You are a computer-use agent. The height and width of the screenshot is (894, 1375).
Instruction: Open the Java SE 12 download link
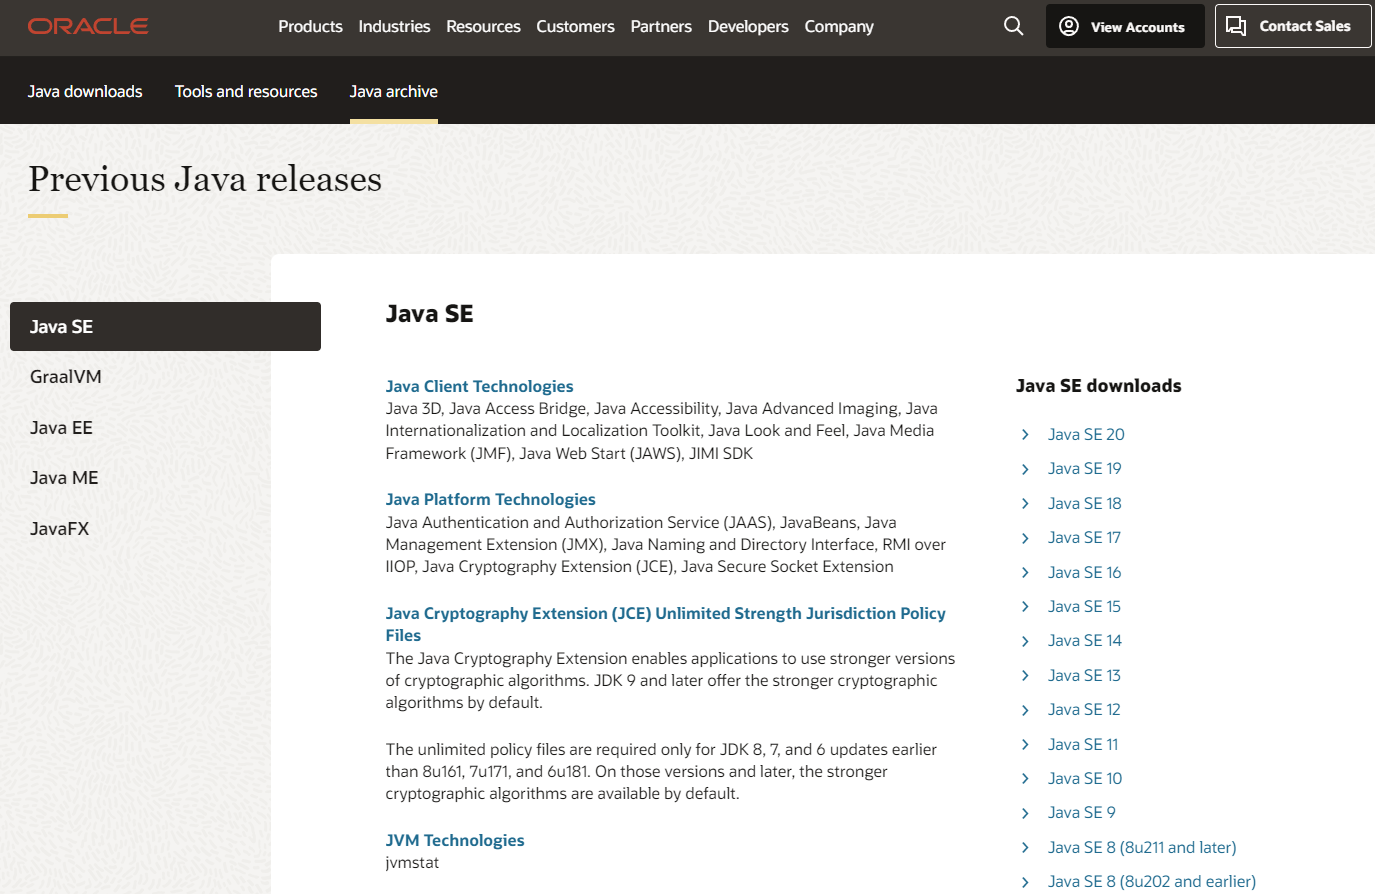[1084, 710]
